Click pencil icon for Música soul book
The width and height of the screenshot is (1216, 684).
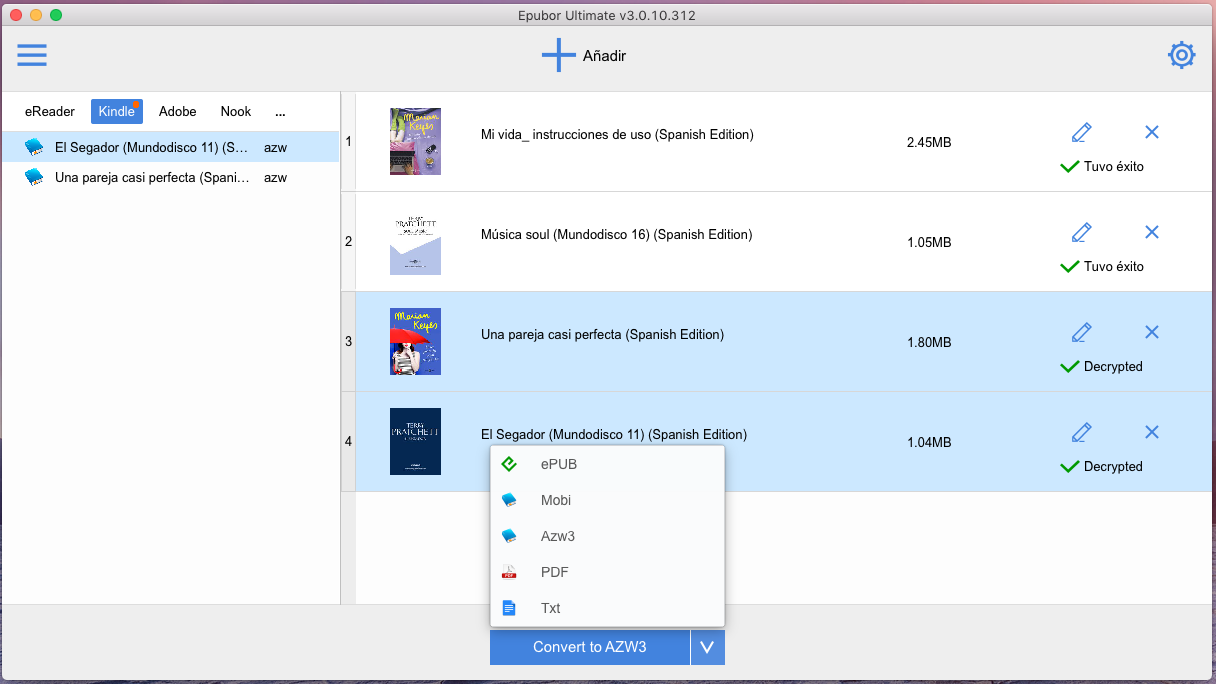(x=1081, y=232)
